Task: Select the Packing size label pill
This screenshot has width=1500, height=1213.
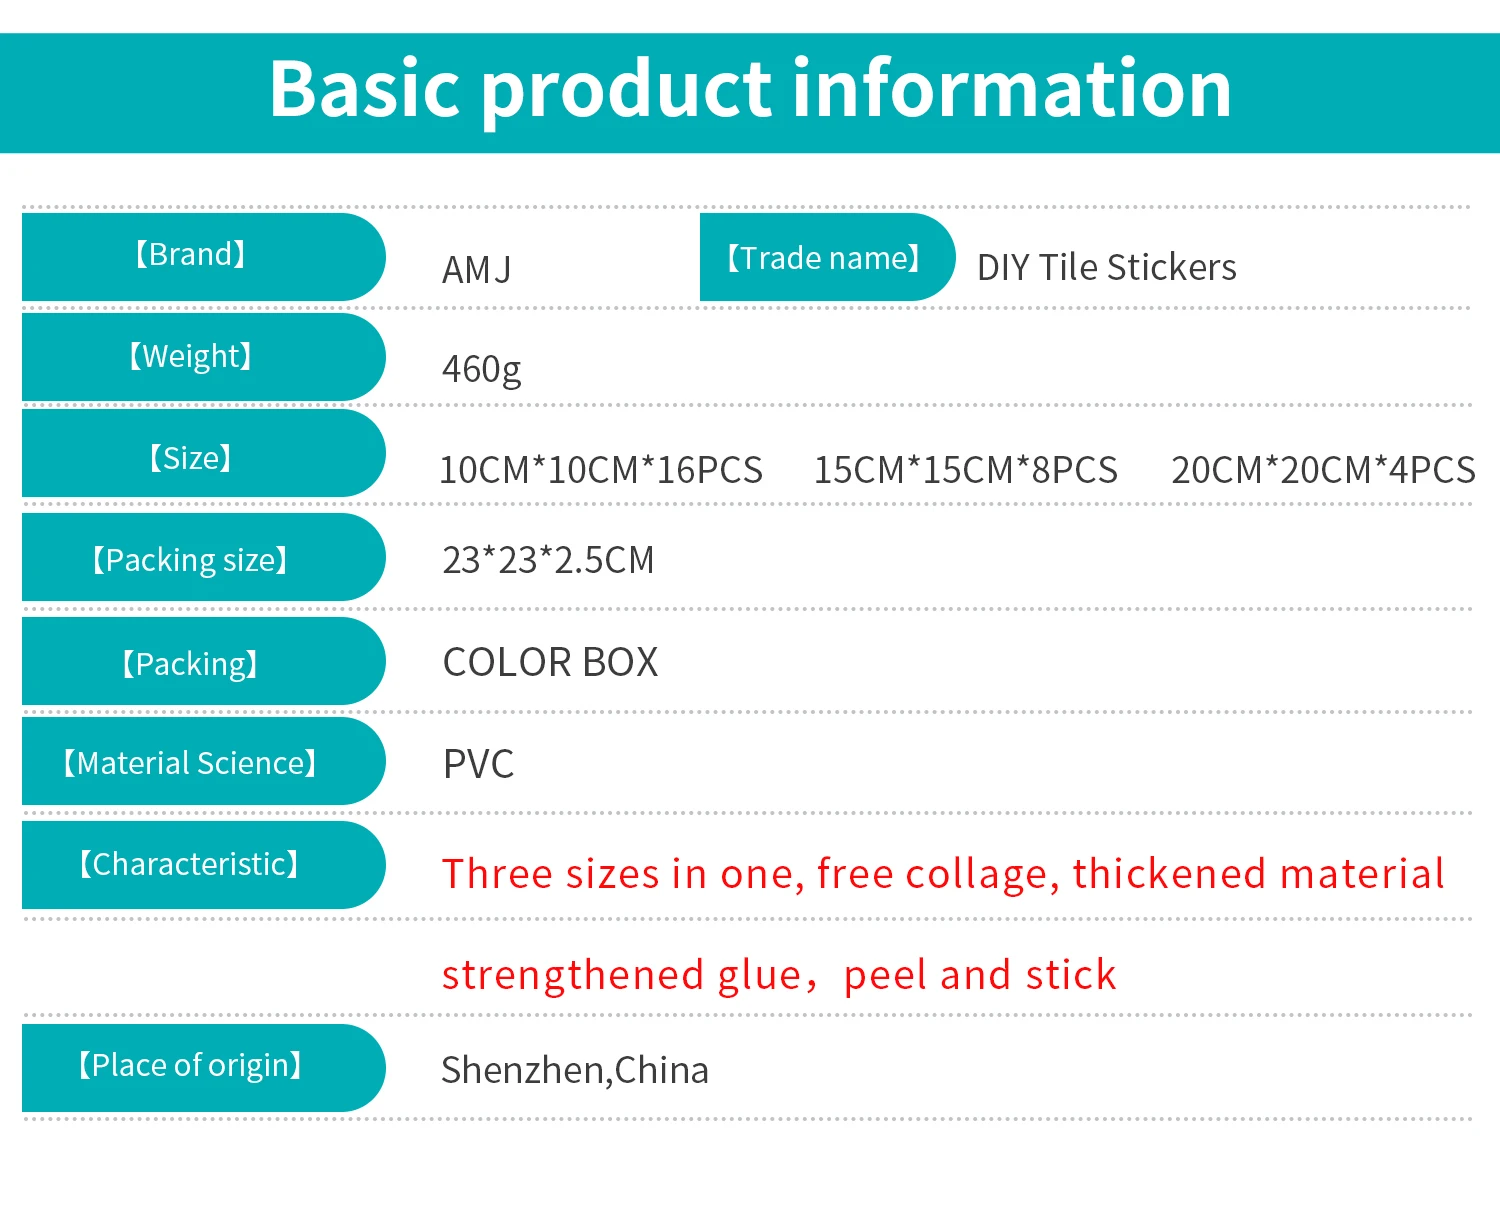Action: [x=203, y=557]
